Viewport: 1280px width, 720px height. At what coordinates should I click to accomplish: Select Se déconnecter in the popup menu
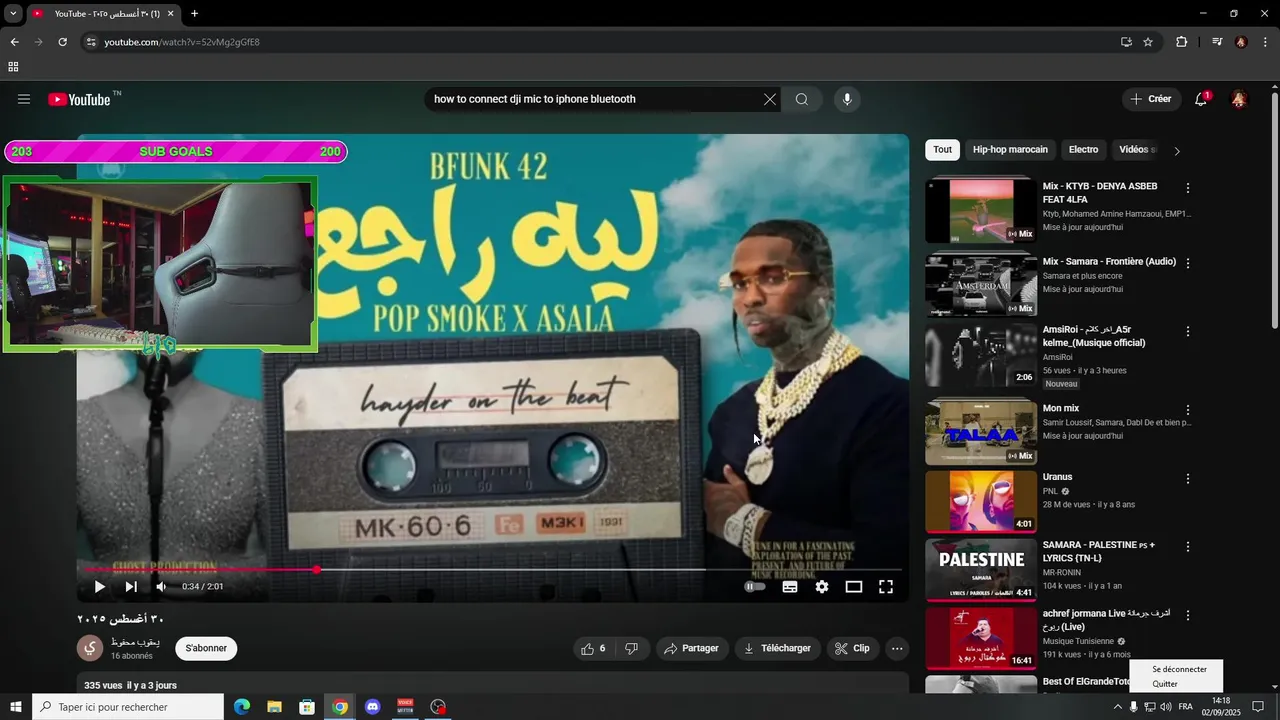pyautogui.click(x=1179, y=669)
